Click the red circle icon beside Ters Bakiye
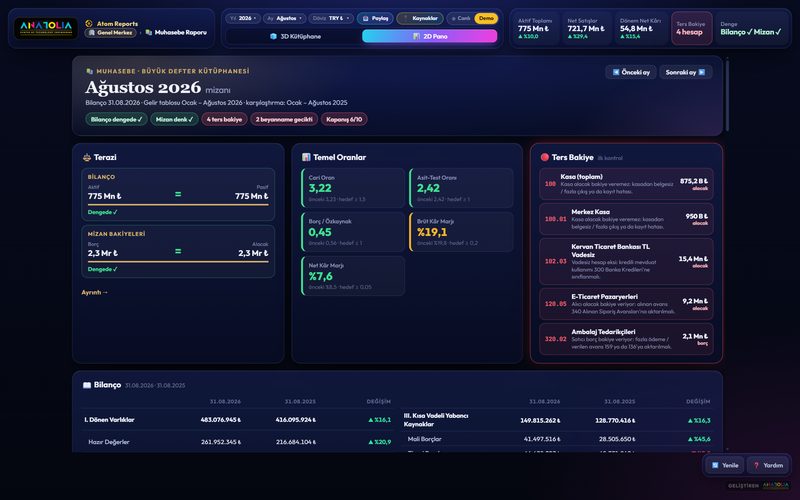The height and width of the screenshot is (500, 800). click(x=544, y=157)
